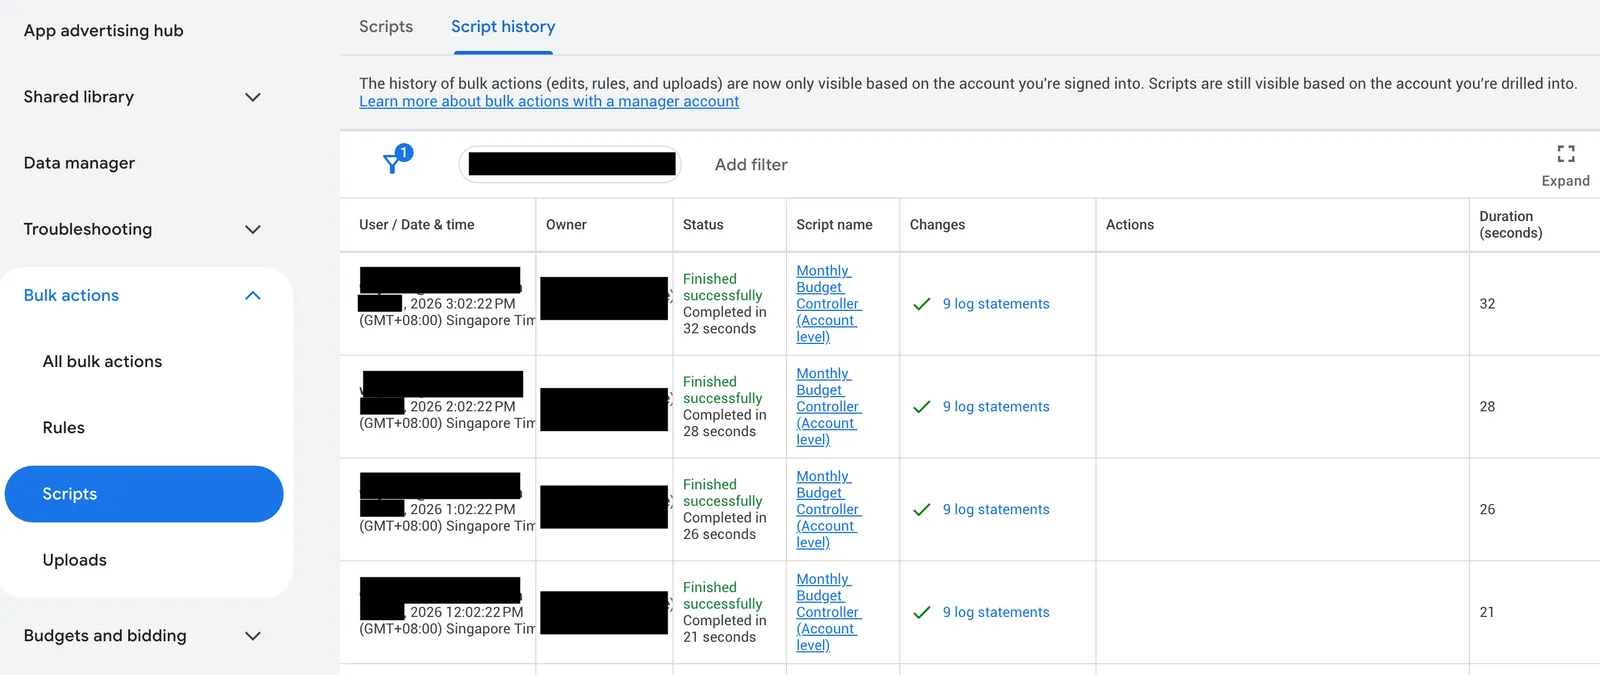The width and height of the screenshot is (1600, 675).
Task: View 9 log statements for 28-second run
Action: [996, 407]
